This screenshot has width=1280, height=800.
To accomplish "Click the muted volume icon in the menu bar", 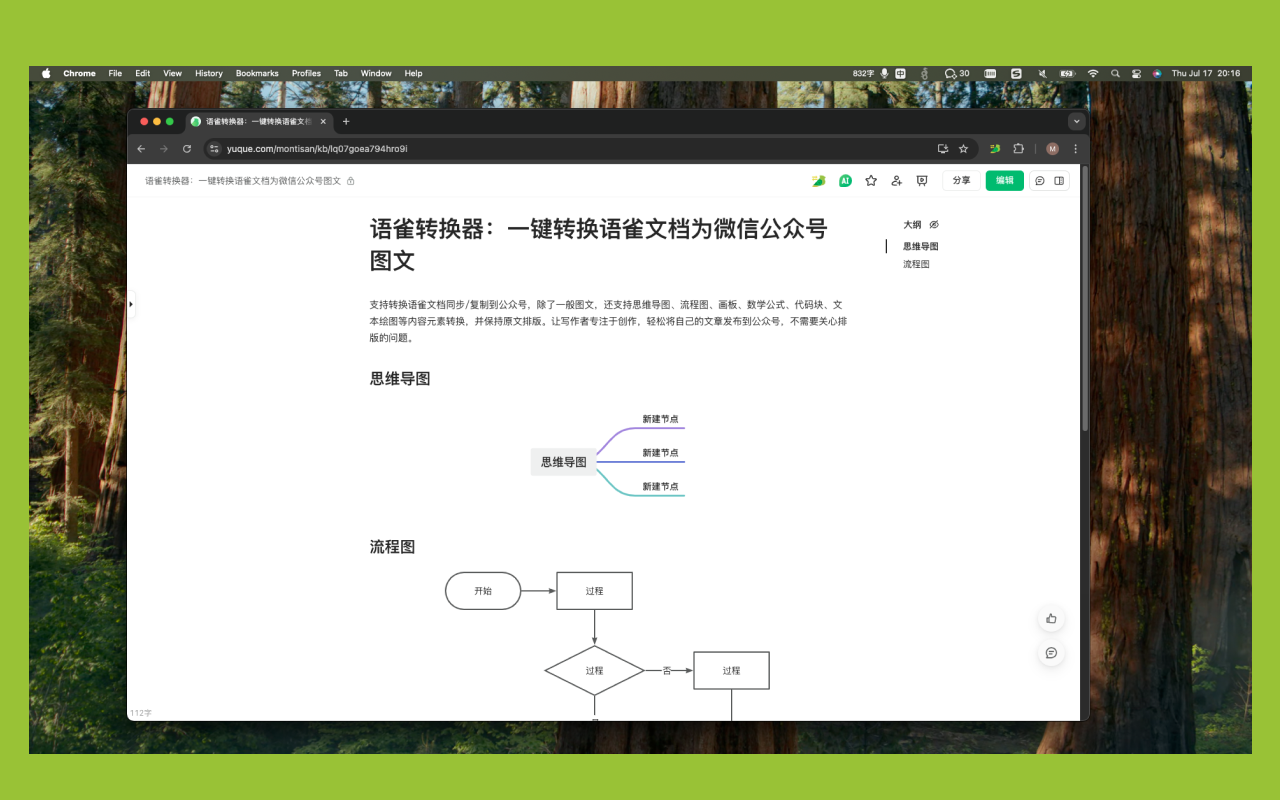I will pos(1042,73).
